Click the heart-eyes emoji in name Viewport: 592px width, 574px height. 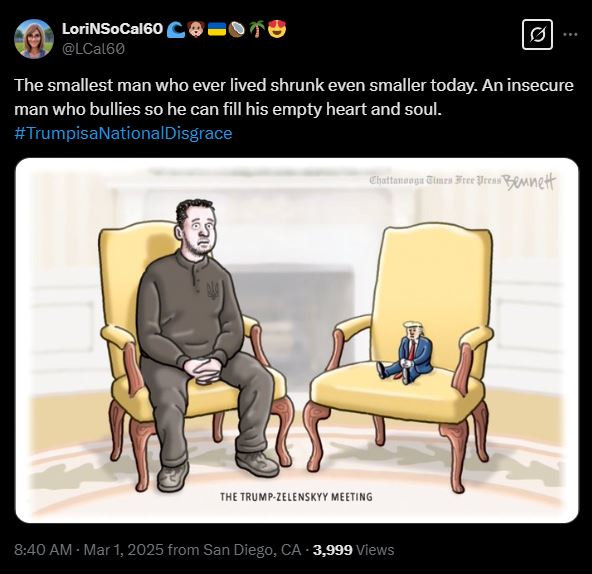pyautogui.click(x=277, y=29)
